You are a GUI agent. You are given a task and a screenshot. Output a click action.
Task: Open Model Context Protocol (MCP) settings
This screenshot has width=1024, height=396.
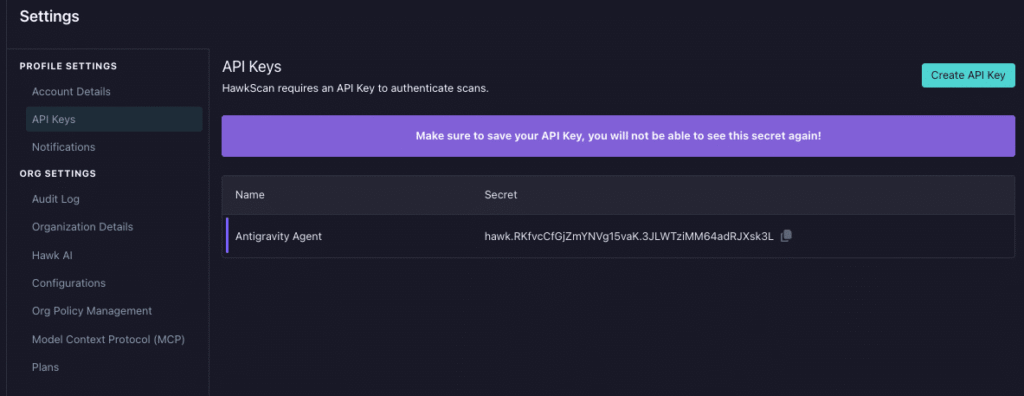pyautogui.click(x=108, y=340)
